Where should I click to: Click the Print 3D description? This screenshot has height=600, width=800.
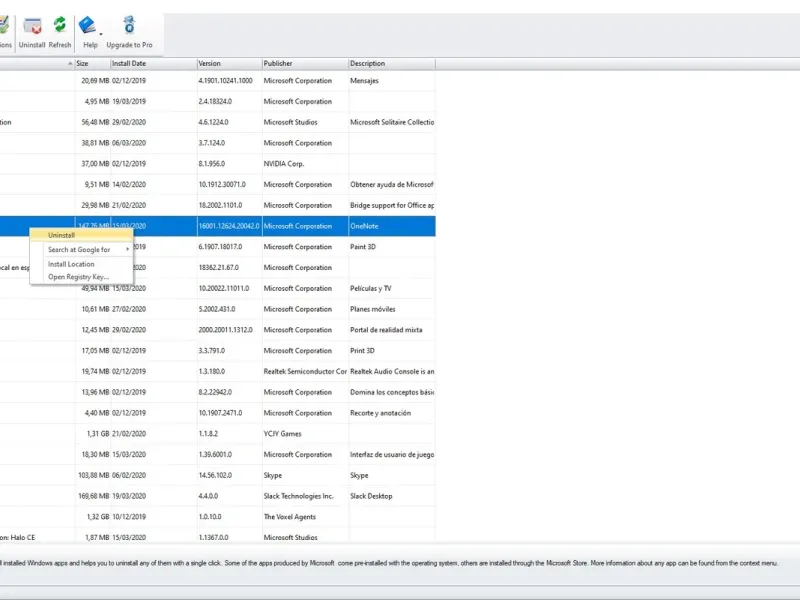(x=362, y=351)
